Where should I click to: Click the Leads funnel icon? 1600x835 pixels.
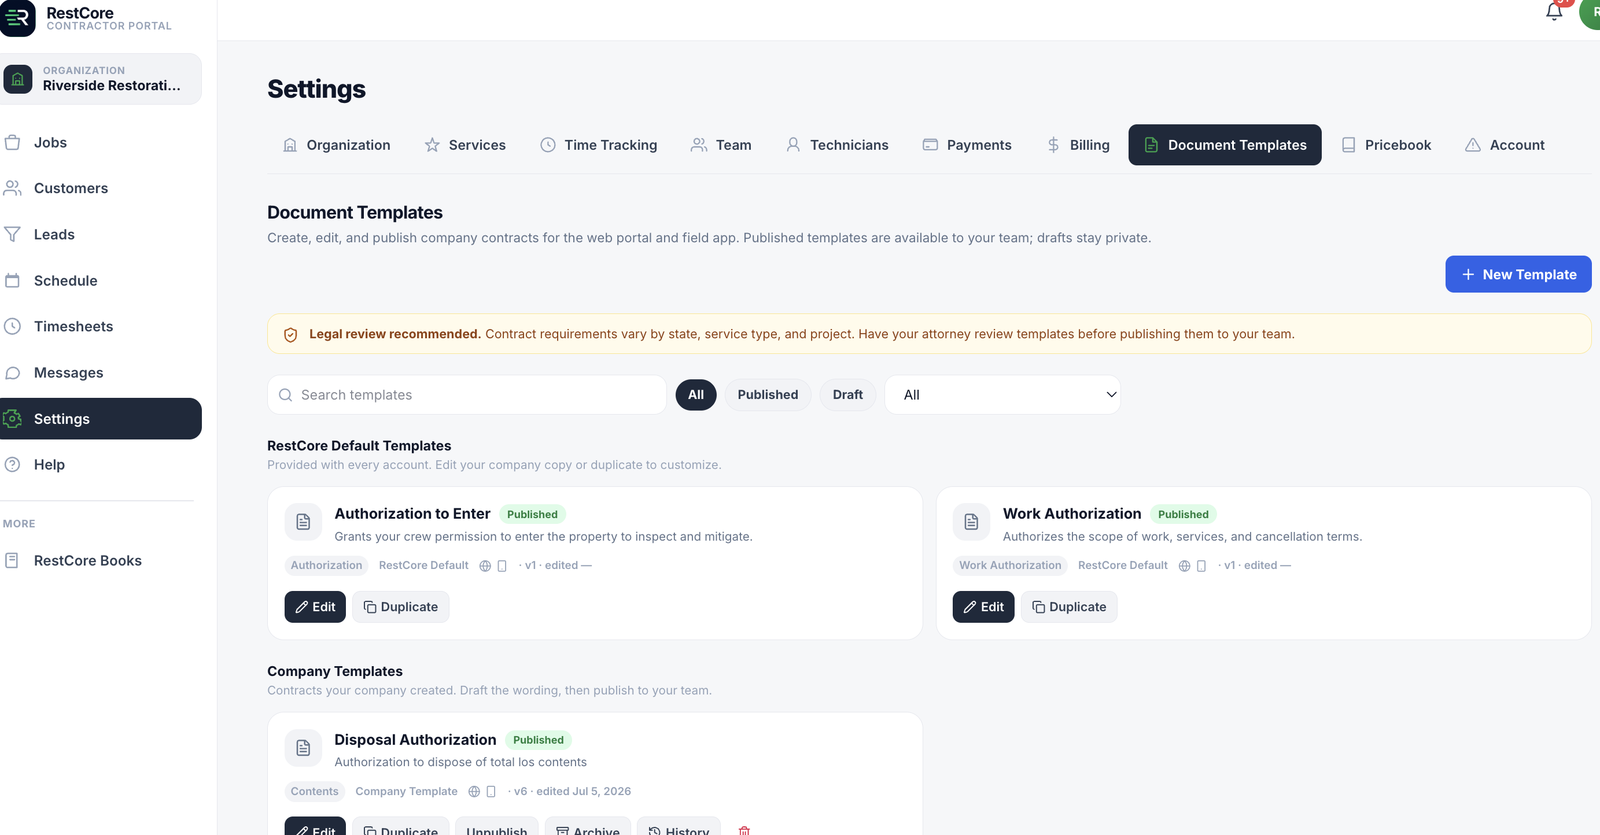(13, 234)
